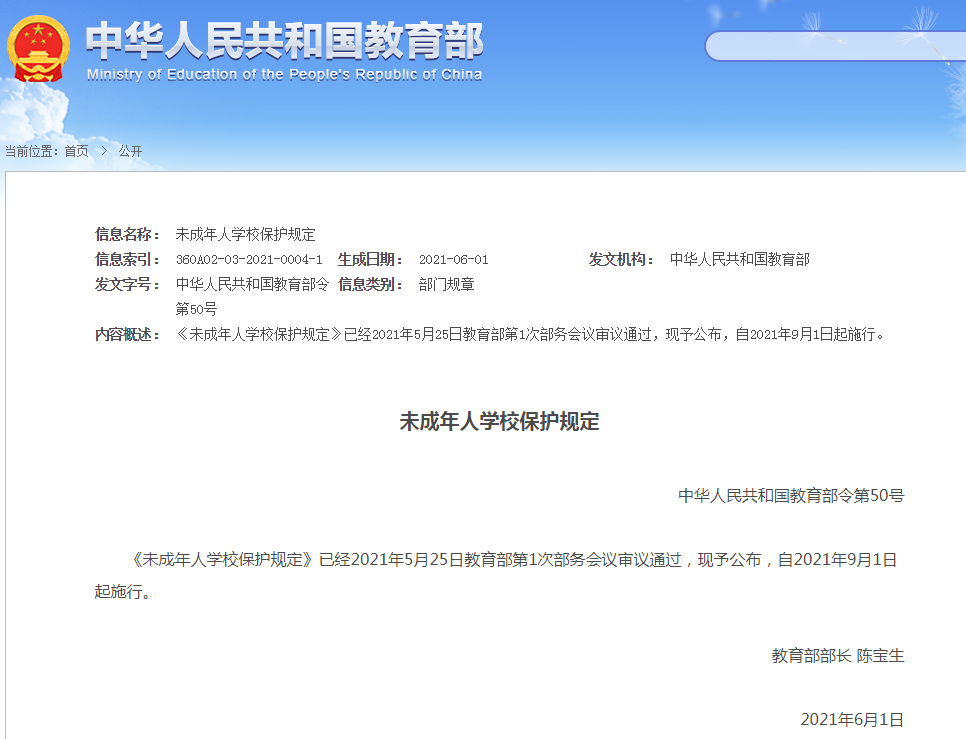The width and height of the screenshot is (966, 739).
Task: Click the 生成日期 value 2021-06-01
Action: pos(453,259)
